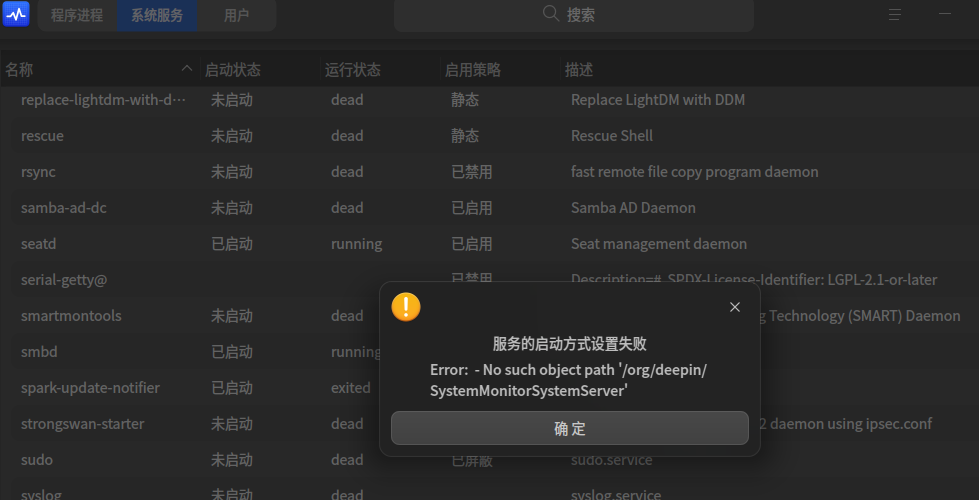Click the 已禁用 policy for rsync
Image resolution: width=979 pixels, height=500 pixels.
tap(471, 172)
